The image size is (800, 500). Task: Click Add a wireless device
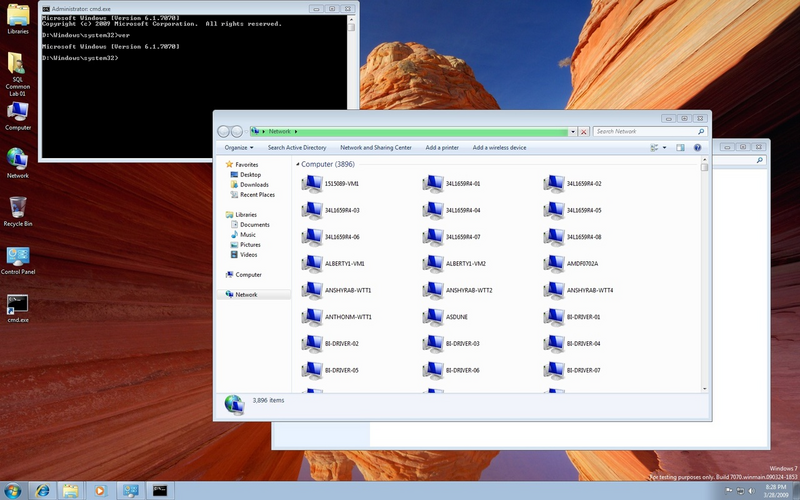(x=499, y=148)
